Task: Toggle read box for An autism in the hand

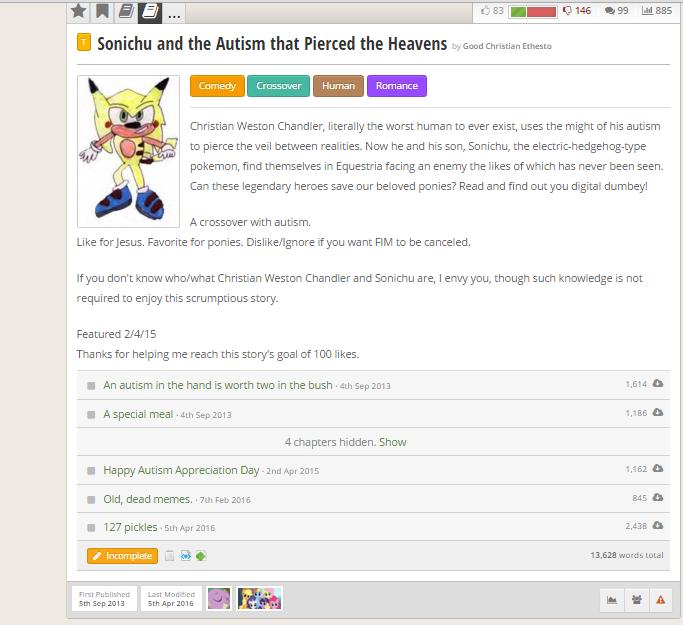Action: [x=91, y=386]
